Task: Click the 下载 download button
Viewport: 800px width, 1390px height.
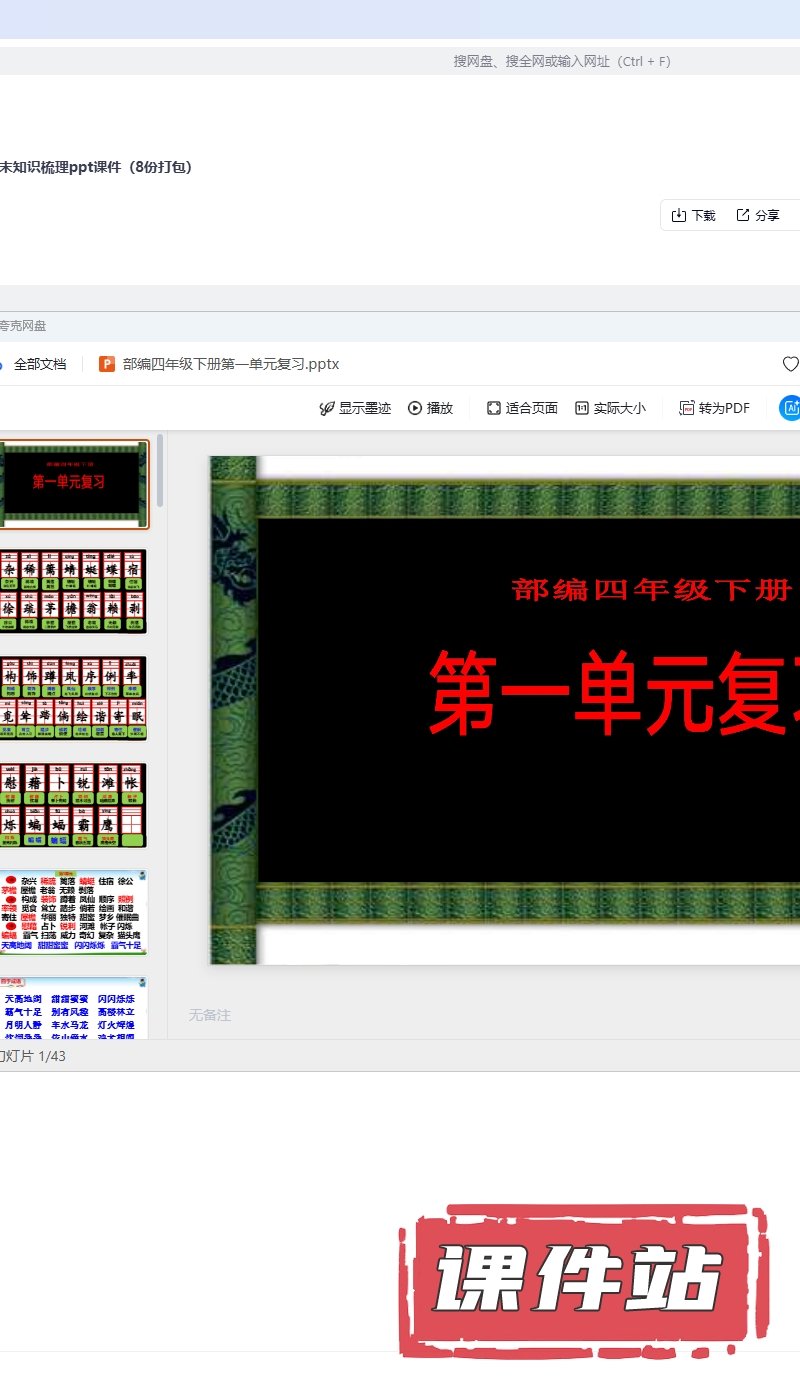Action: click(693, 215)
